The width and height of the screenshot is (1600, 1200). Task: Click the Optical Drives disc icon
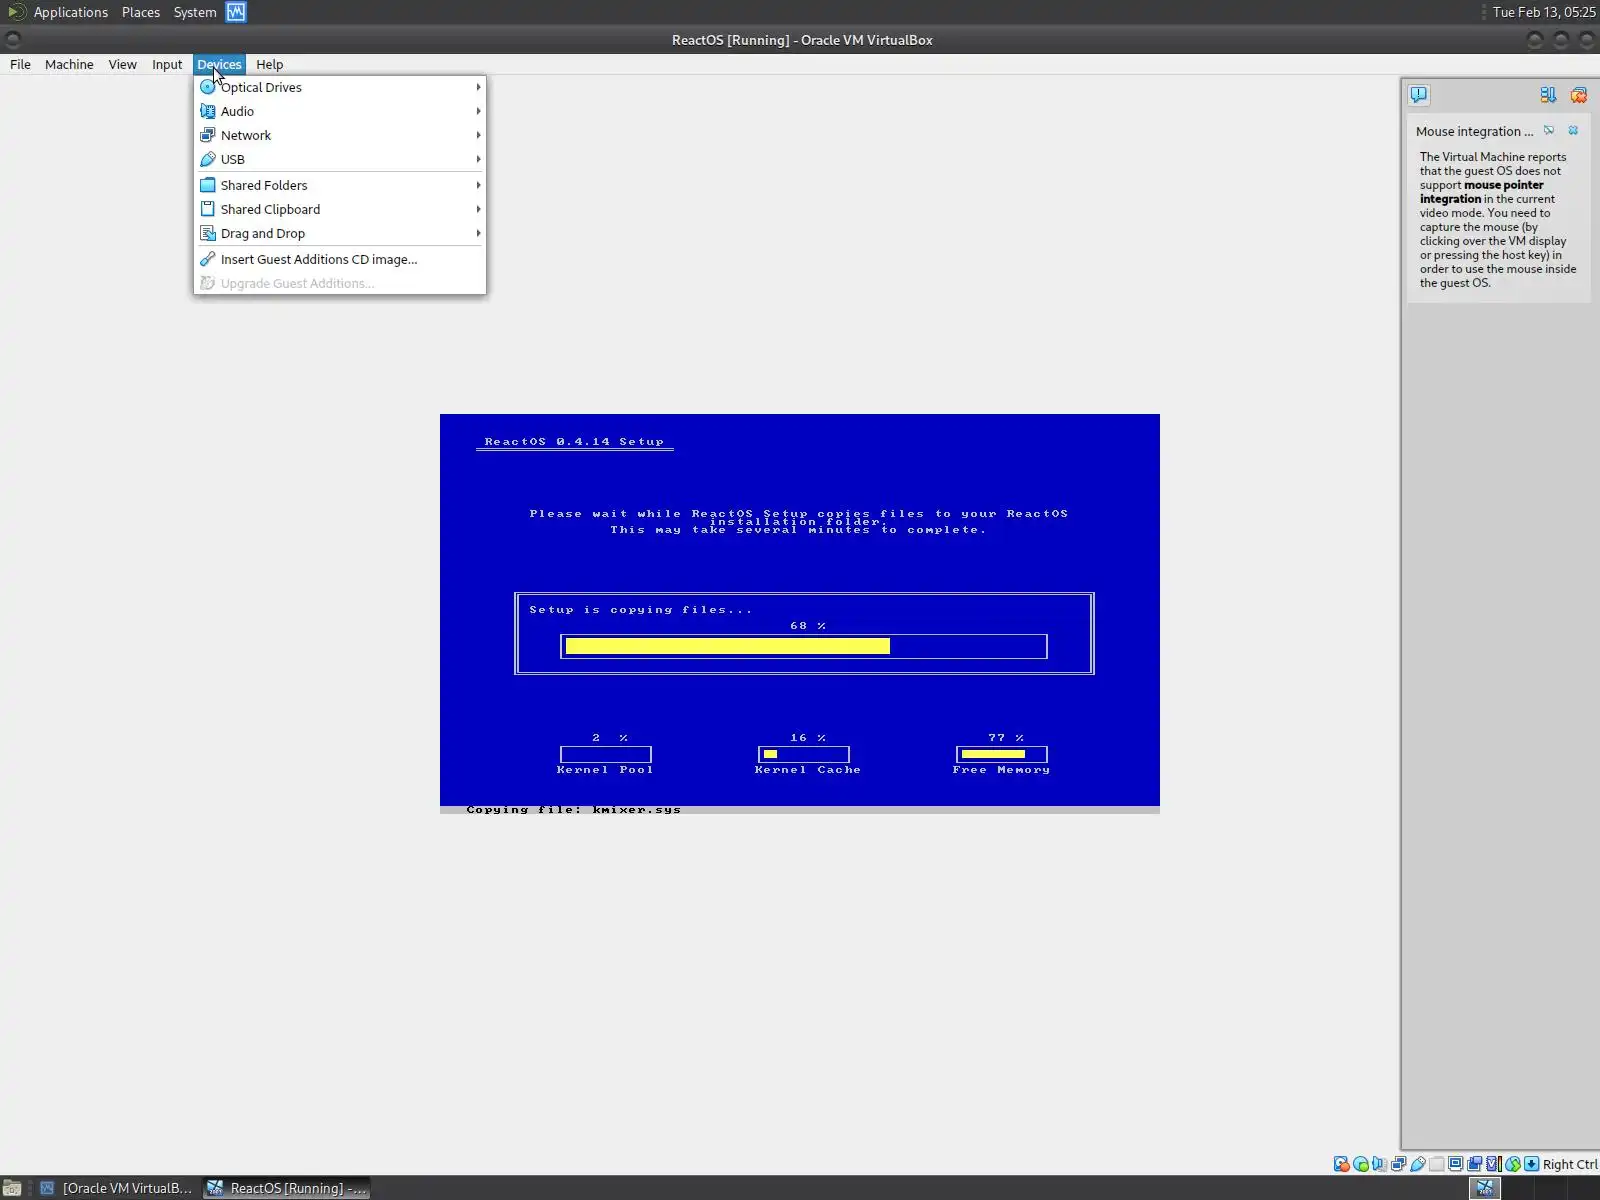tap(208, 87)
